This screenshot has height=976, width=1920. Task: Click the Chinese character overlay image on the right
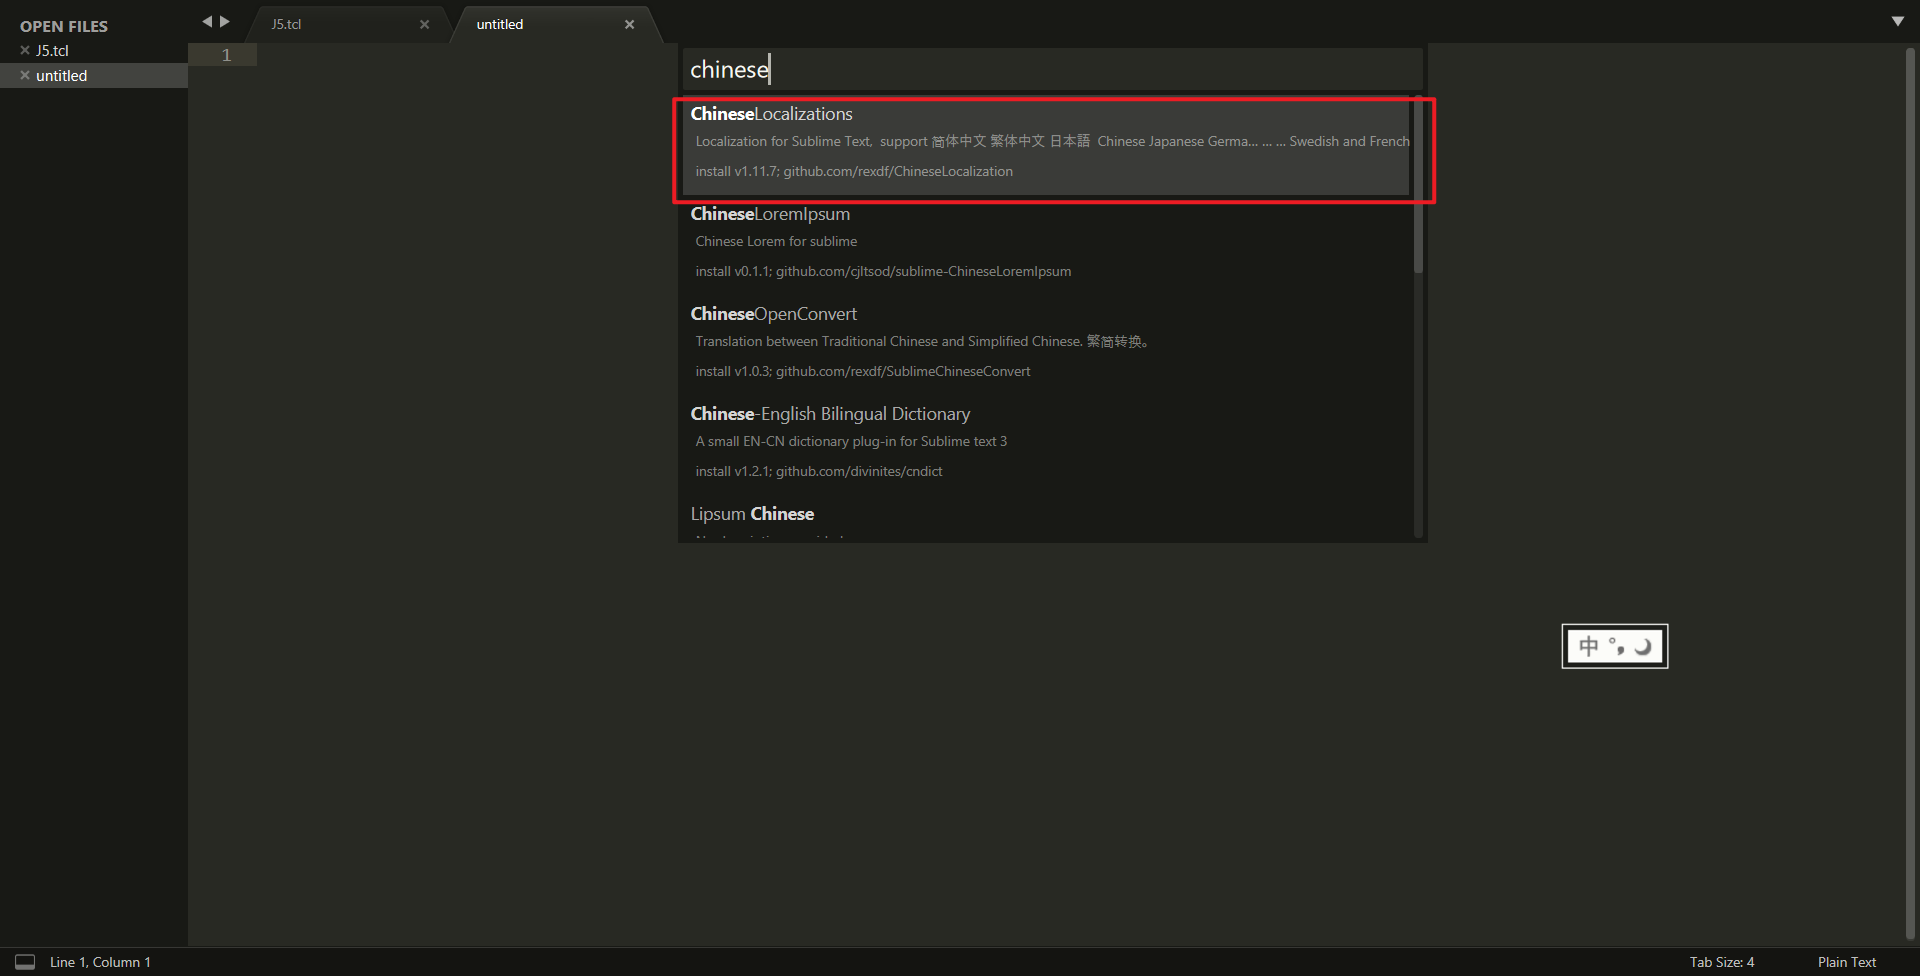click(1614, 646)
